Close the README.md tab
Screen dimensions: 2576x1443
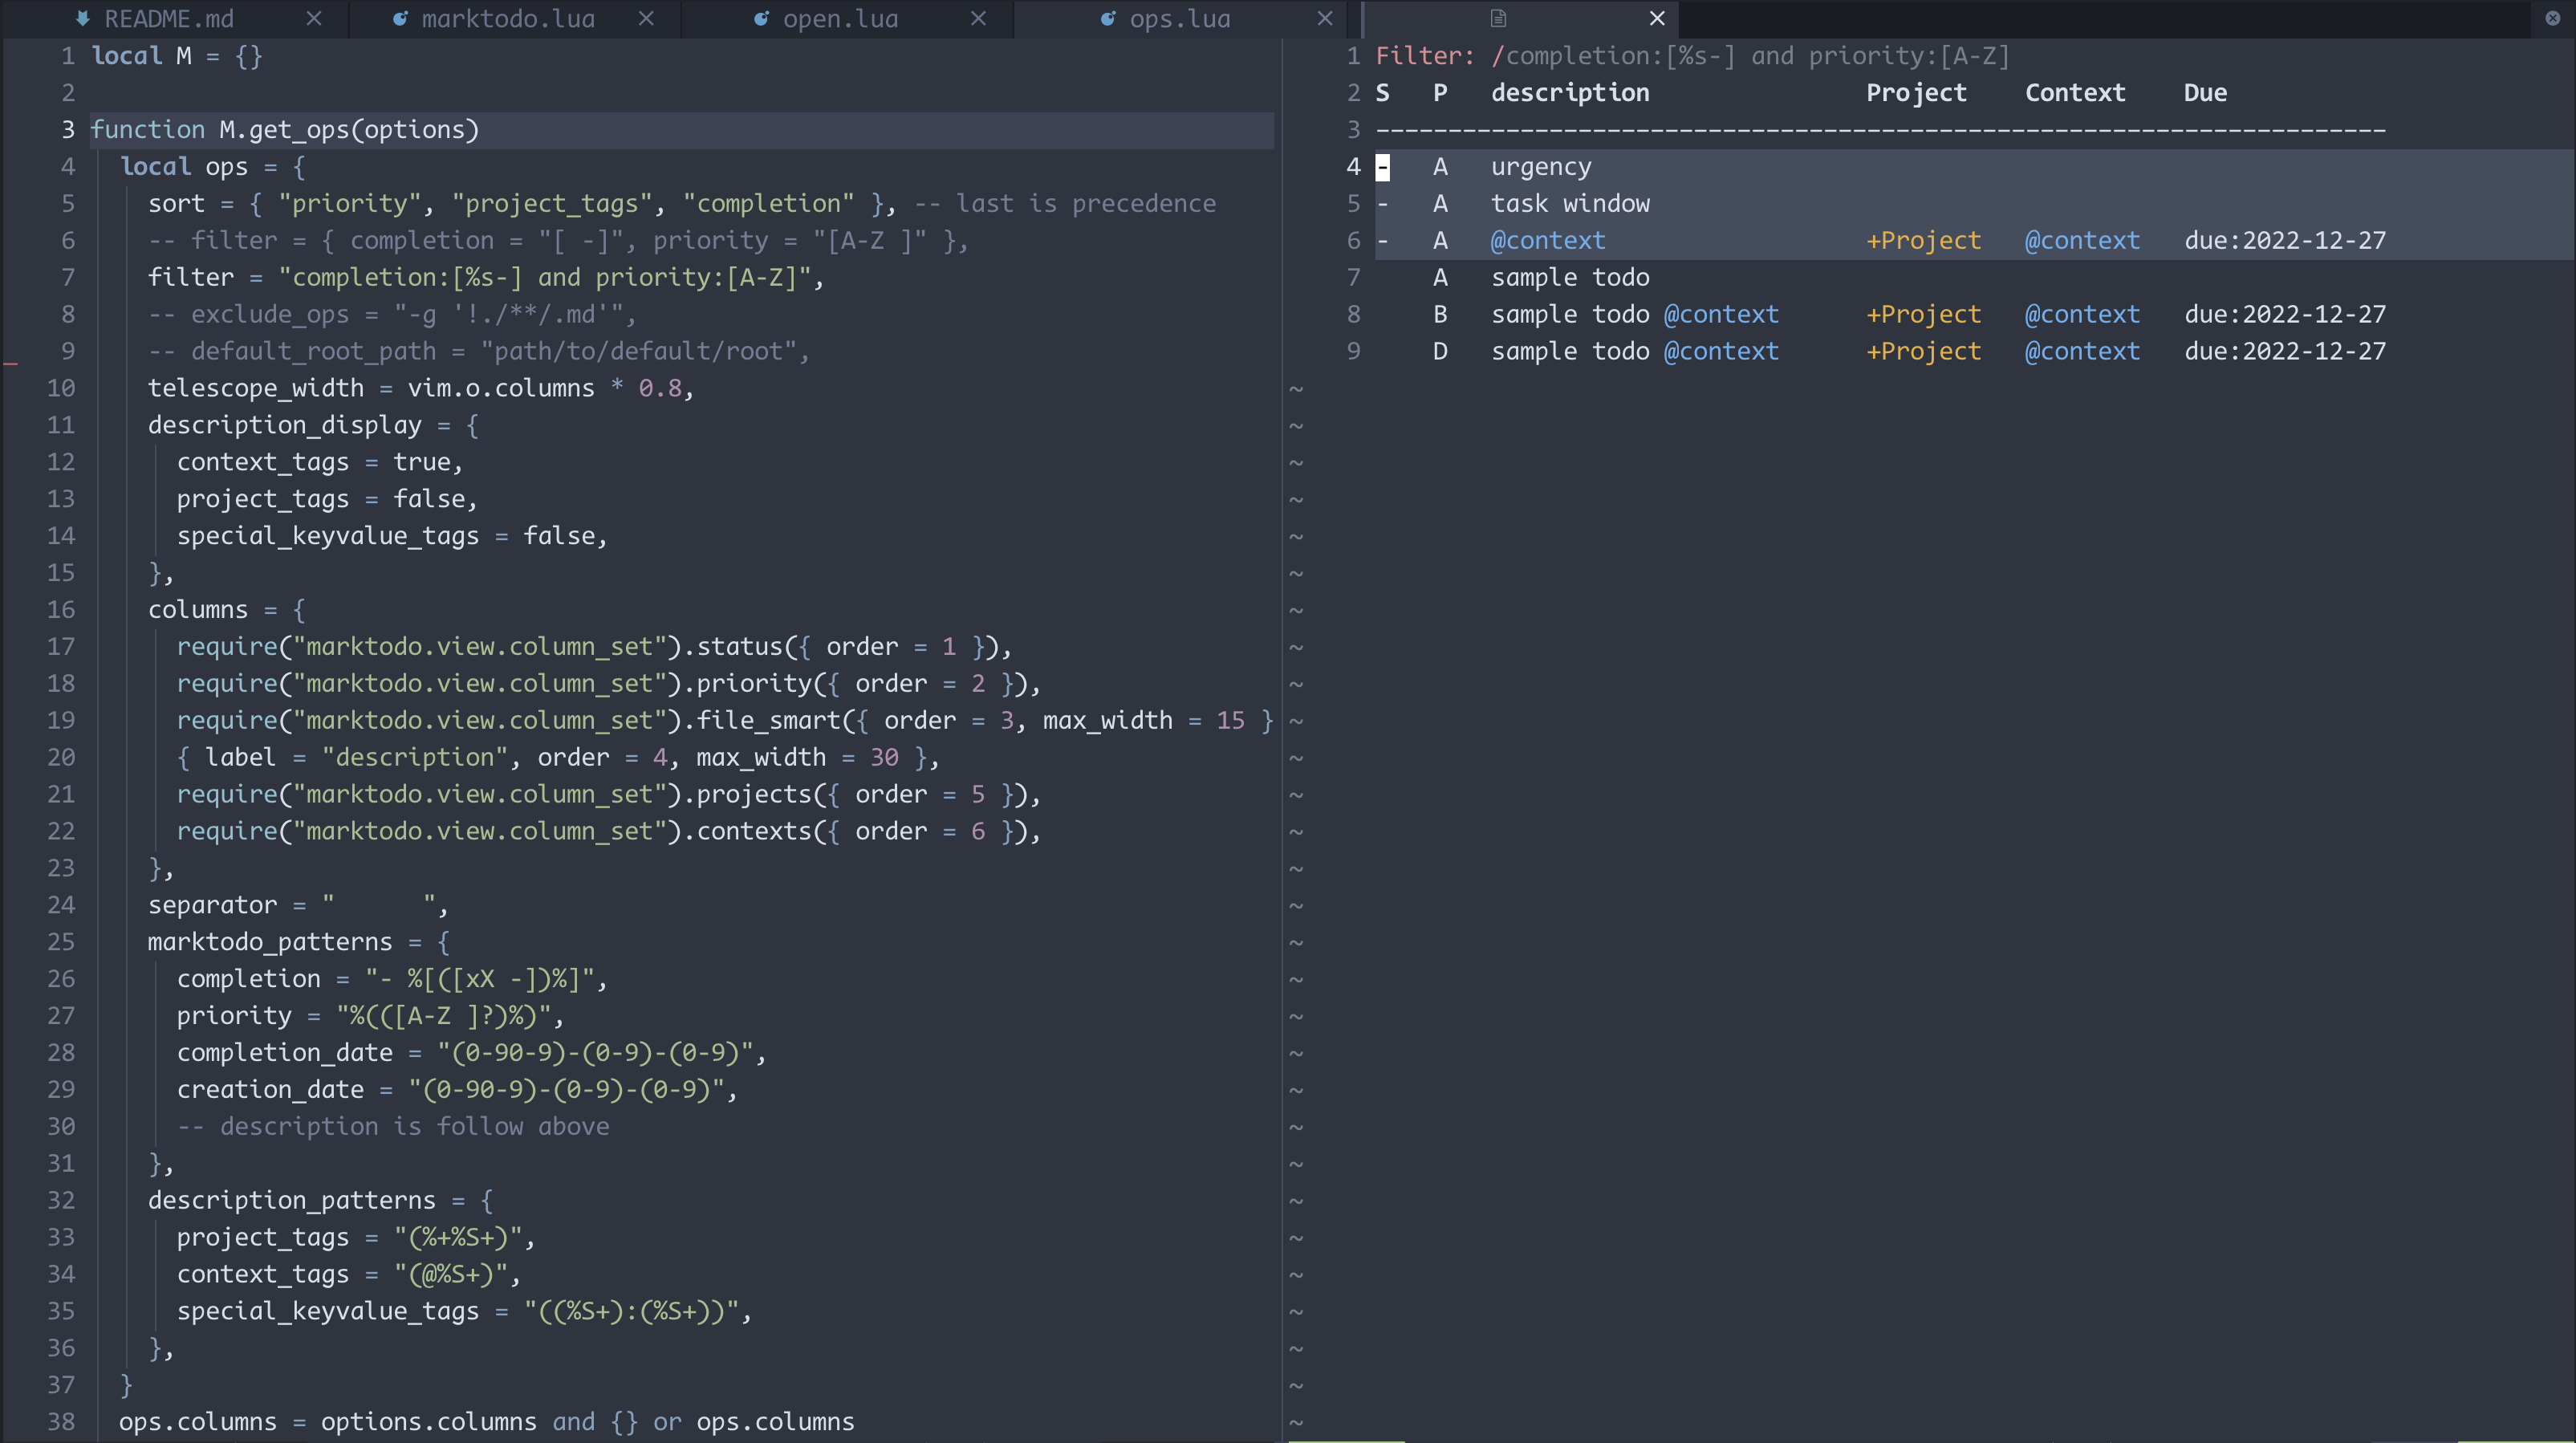314,19
